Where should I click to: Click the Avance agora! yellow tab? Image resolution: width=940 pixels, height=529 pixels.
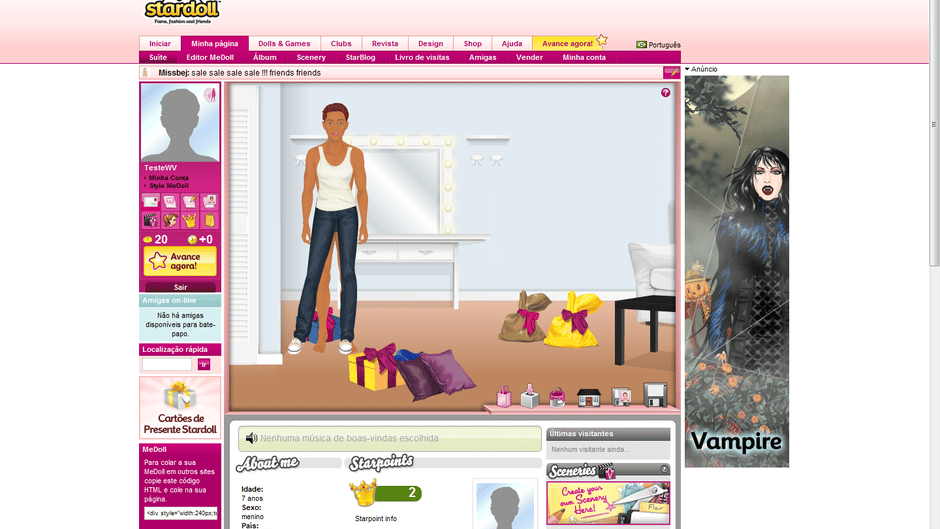point(567,43)
